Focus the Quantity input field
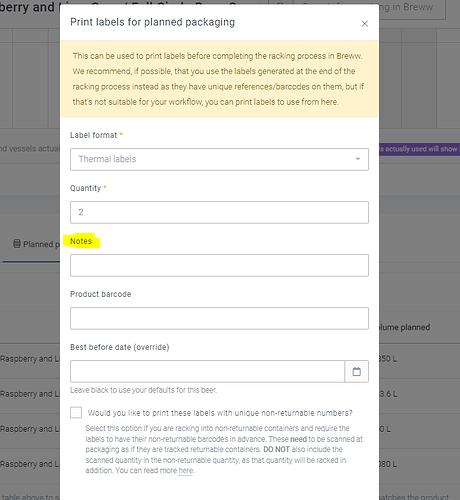460x500 pixels. coord(219,212)
